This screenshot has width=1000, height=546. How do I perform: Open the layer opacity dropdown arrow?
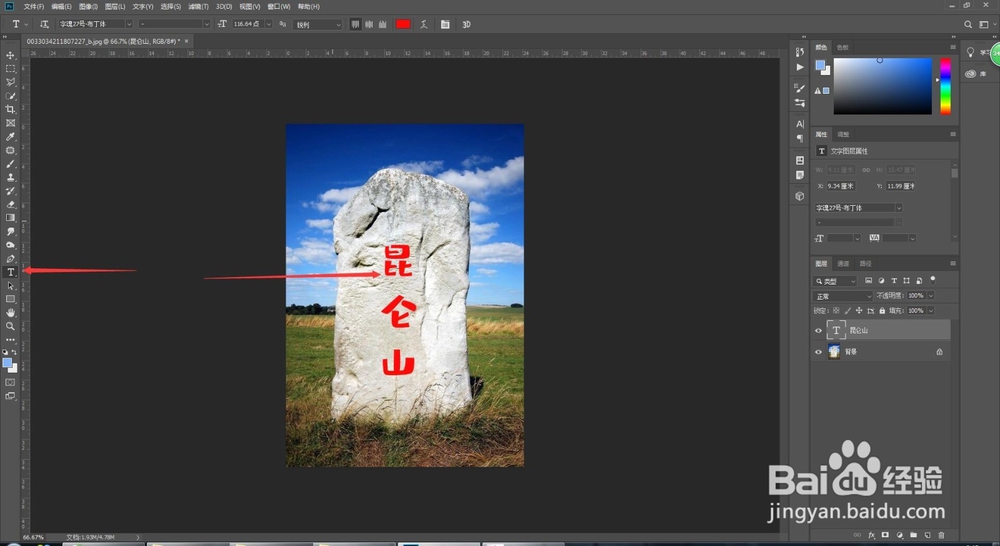[930, 296]
